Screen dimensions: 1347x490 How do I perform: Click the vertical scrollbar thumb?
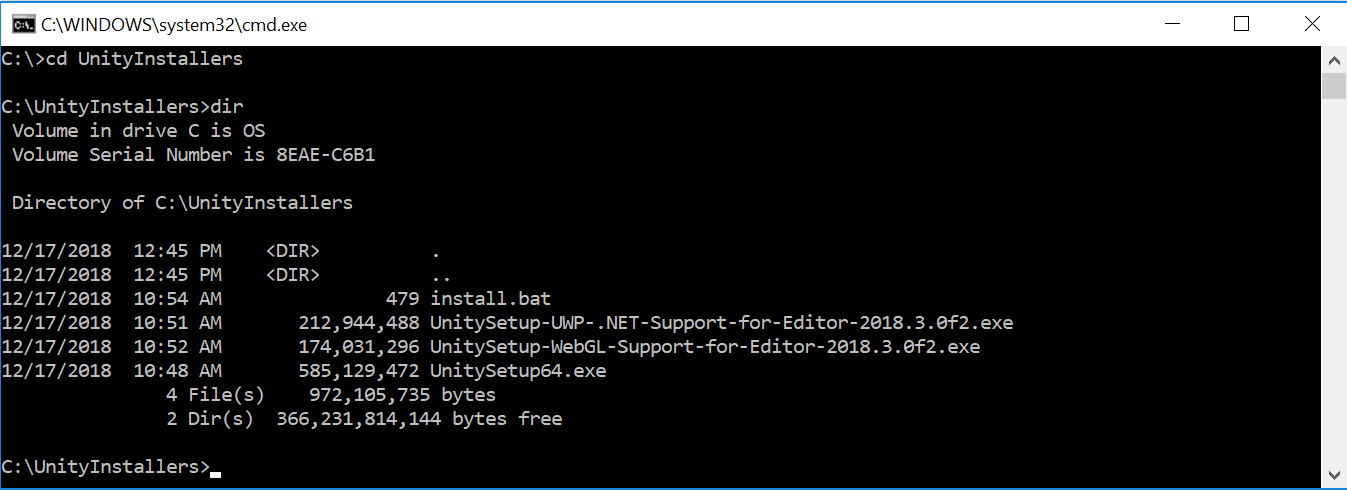click(1334, 86)
